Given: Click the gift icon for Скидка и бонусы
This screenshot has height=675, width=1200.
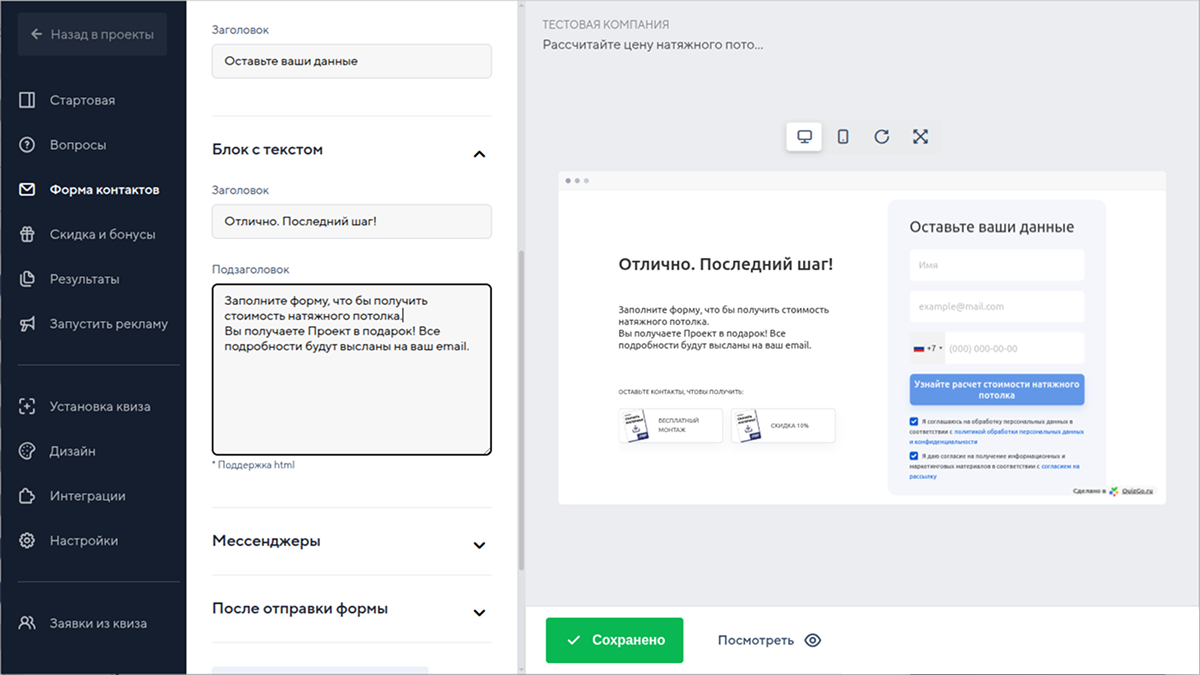Looking at the screenshot, I should click(28, 234).
